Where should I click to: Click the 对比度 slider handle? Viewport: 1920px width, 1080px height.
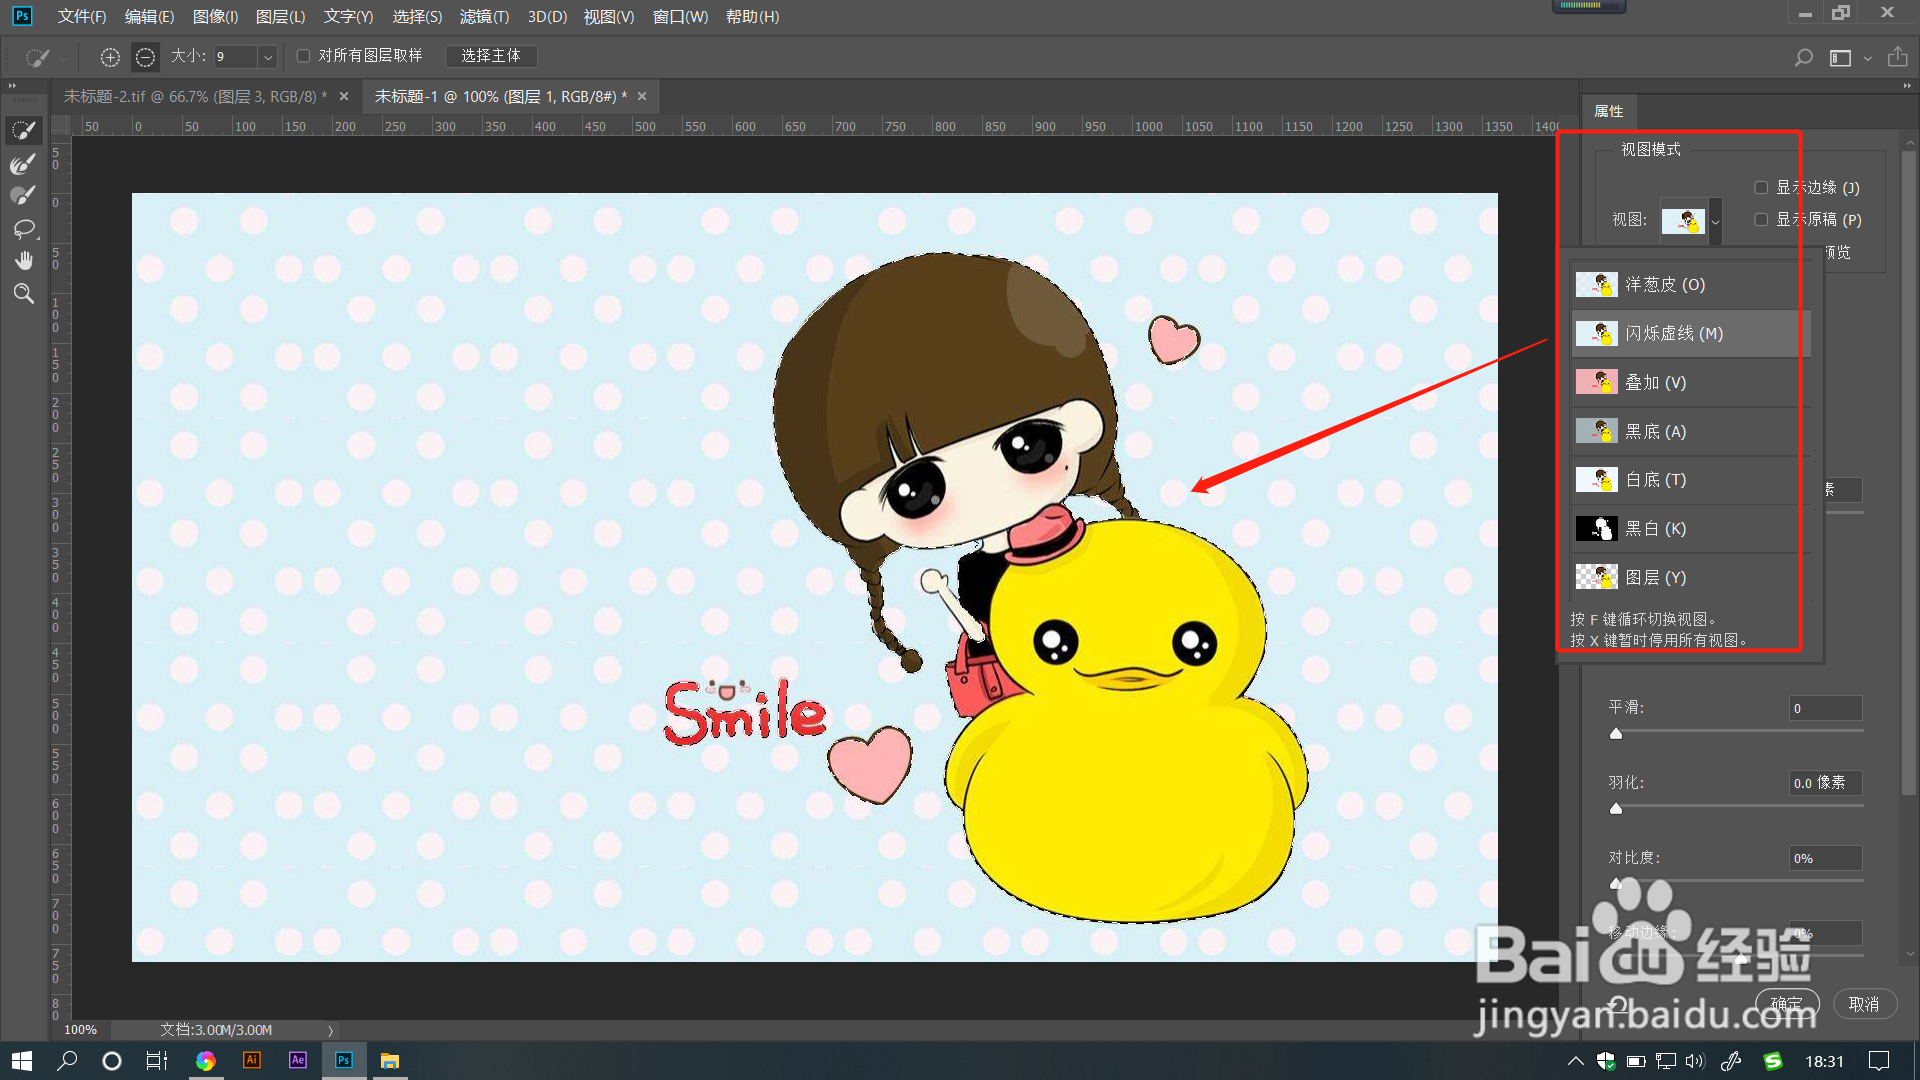1616,883
